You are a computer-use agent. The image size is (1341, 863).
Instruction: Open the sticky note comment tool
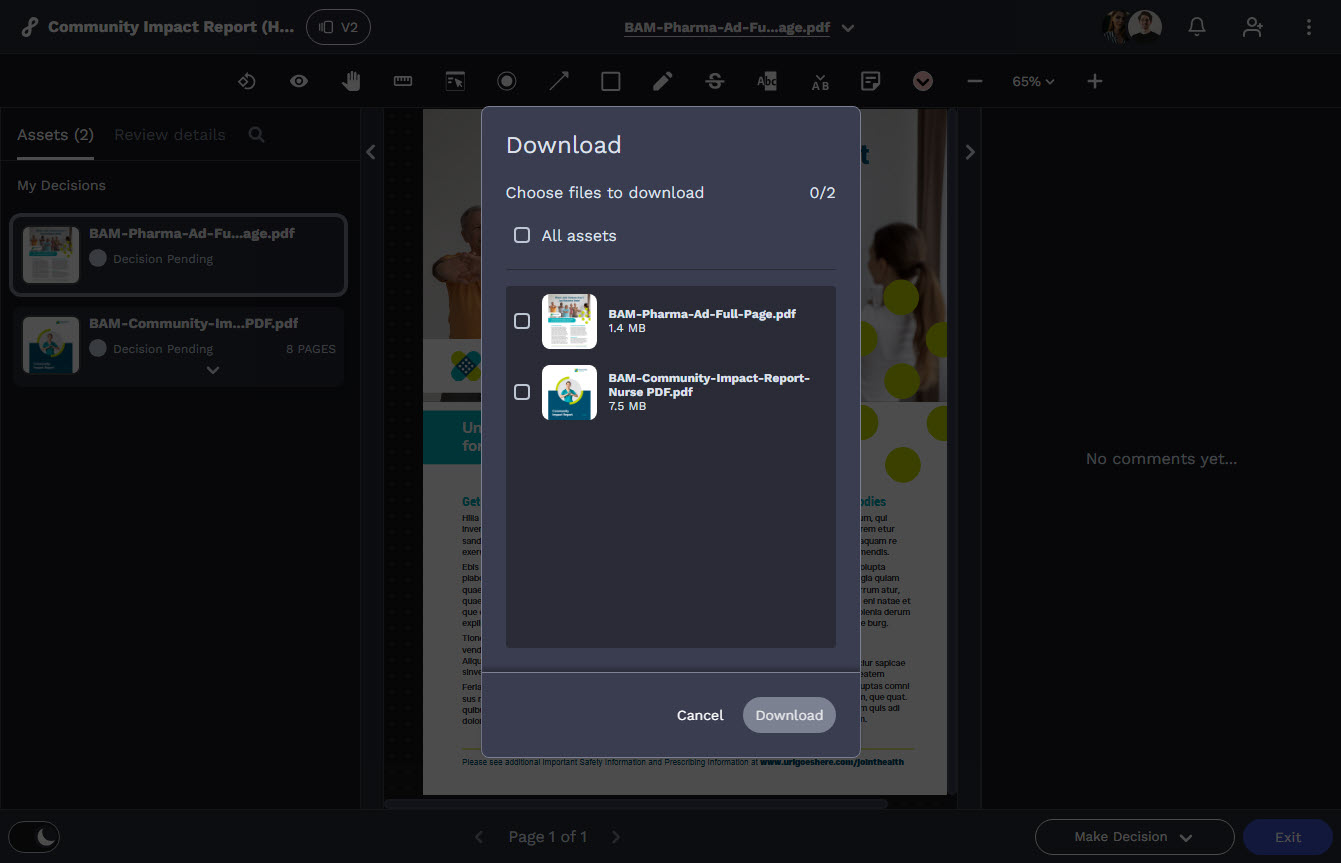[x=870, y=81]
